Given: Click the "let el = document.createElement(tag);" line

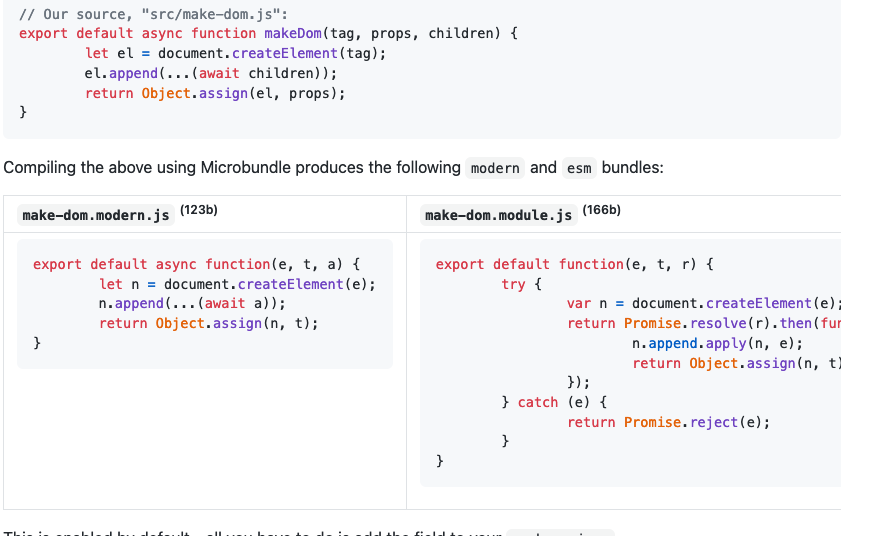Looking at the screenshot, I should coord(235,53).
